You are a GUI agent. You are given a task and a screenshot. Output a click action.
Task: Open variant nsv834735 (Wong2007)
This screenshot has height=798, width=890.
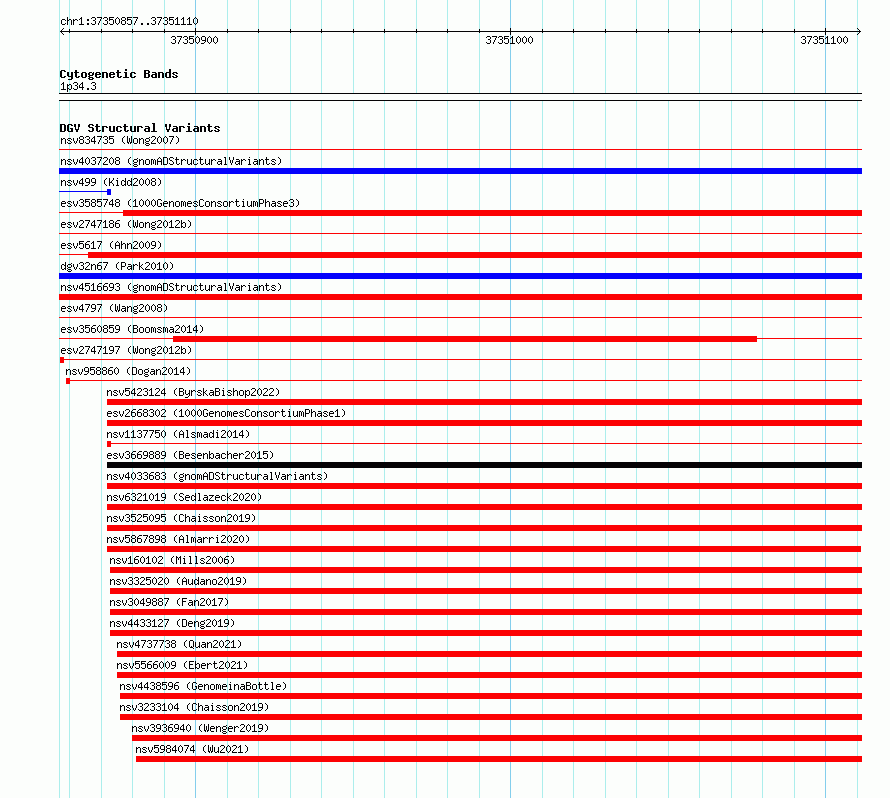120,140
